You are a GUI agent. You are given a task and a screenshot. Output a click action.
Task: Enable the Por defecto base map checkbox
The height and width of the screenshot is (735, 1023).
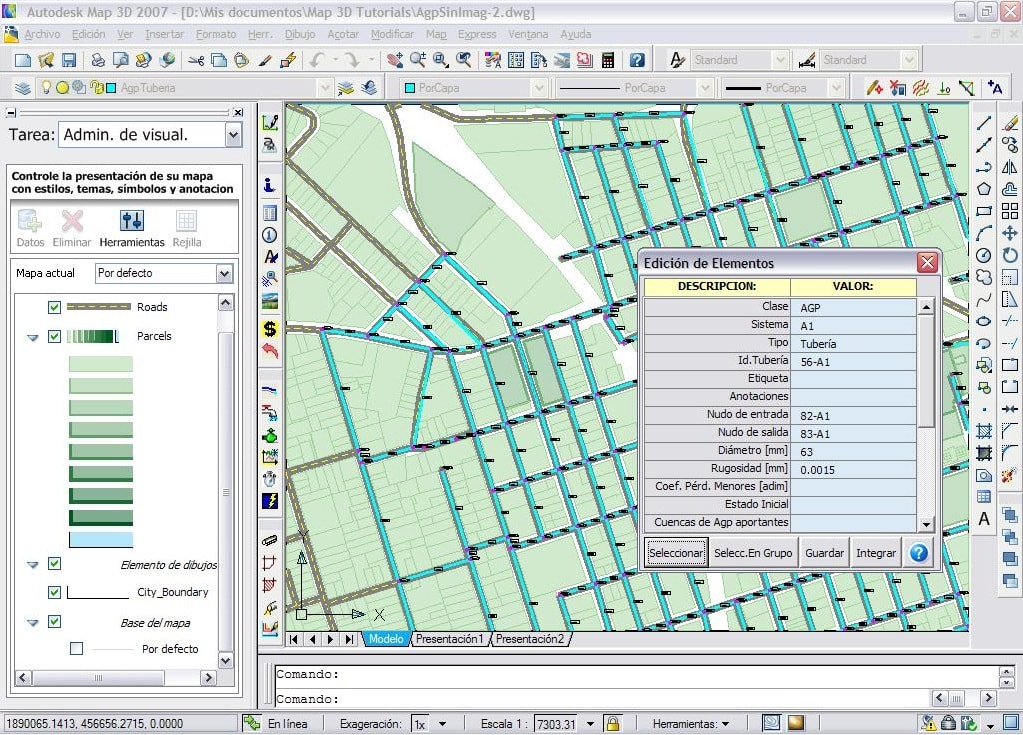point(77,649)
